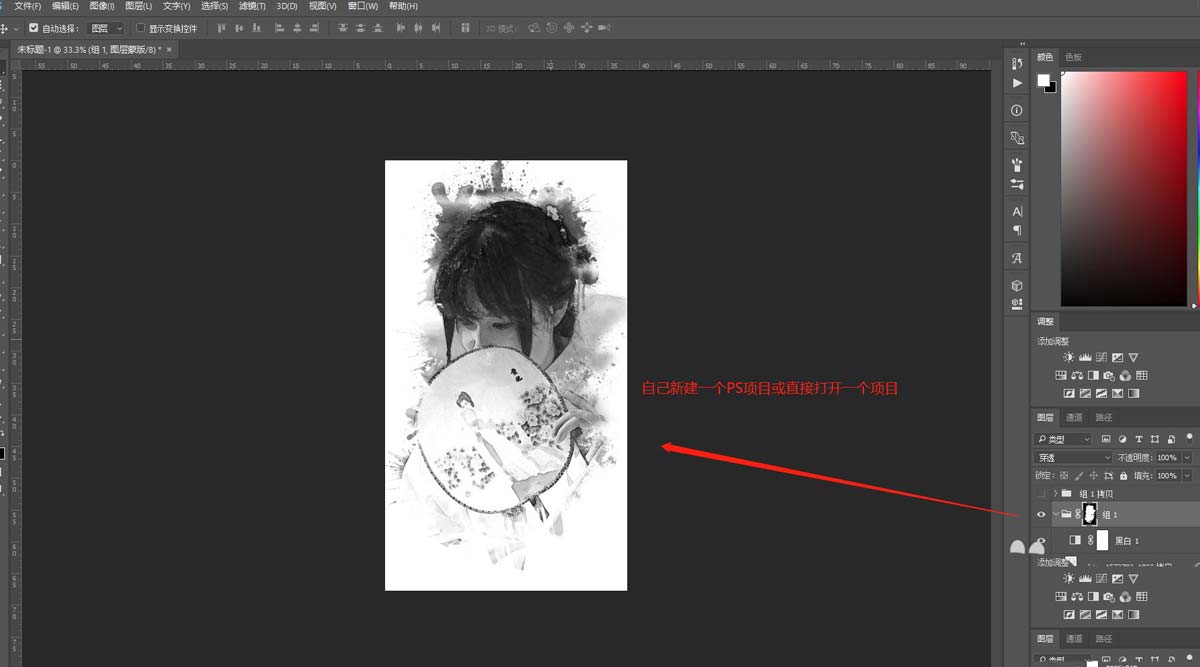The width and height of the screenshot is (1200, 667).
Task: Lock position icon in upper Layers panel
Action: [1094, 475]
